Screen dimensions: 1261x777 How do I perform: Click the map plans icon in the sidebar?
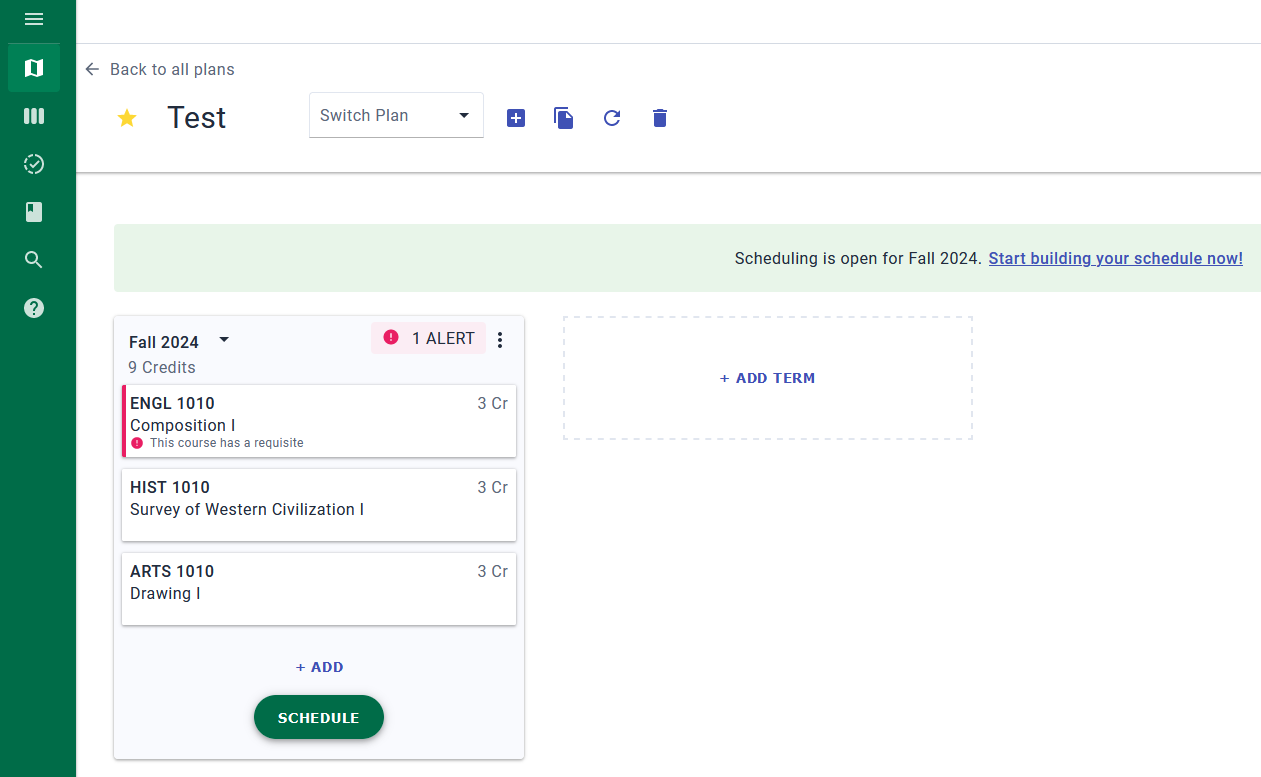click(34, 68)
